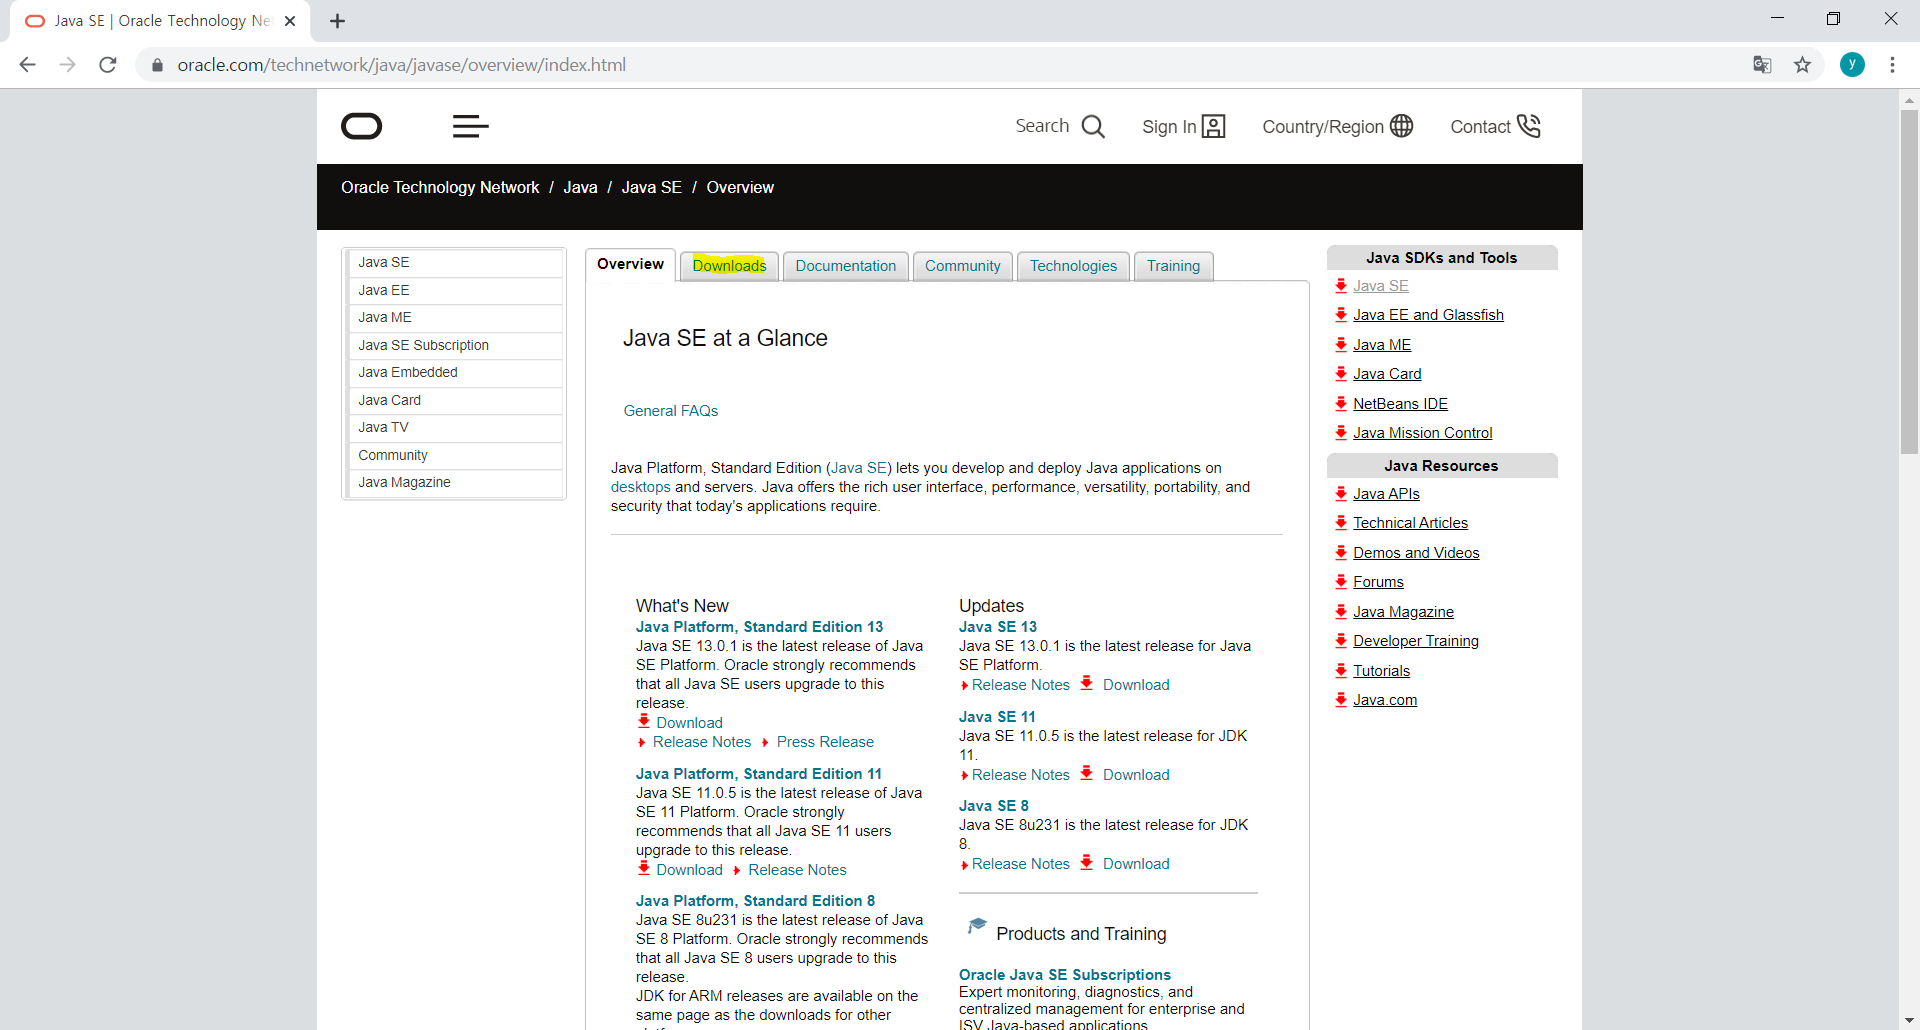Select Java Card in left sidebar

point(455,400)
